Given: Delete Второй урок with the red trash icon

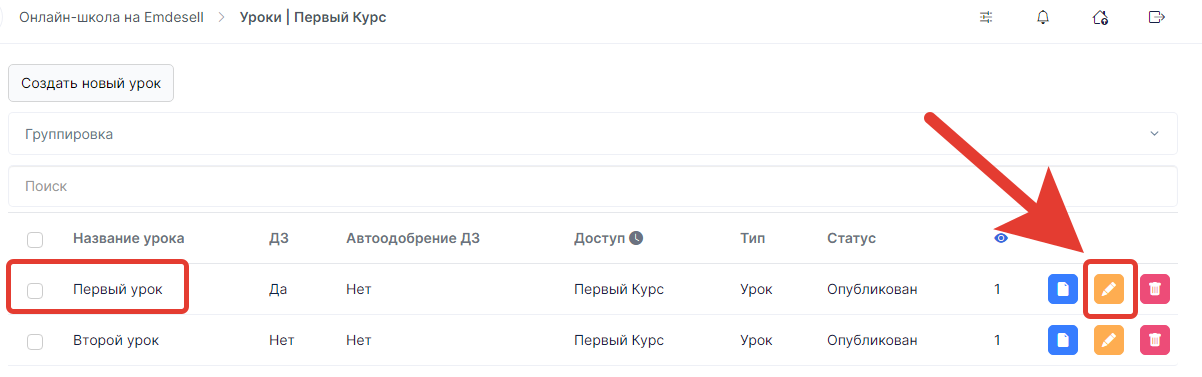Looking at the screenshot, I should point(1155,340).
